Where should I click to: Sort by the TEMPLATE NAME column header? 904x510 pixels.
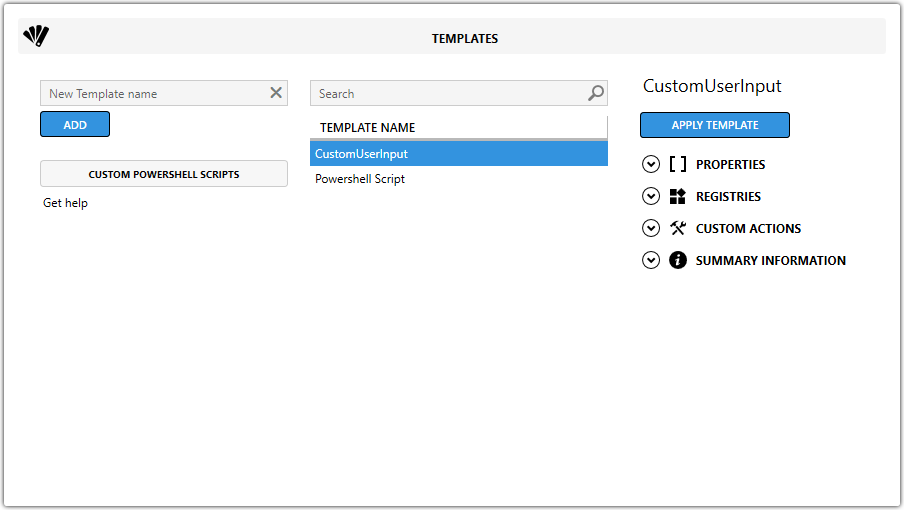[459, 127]
